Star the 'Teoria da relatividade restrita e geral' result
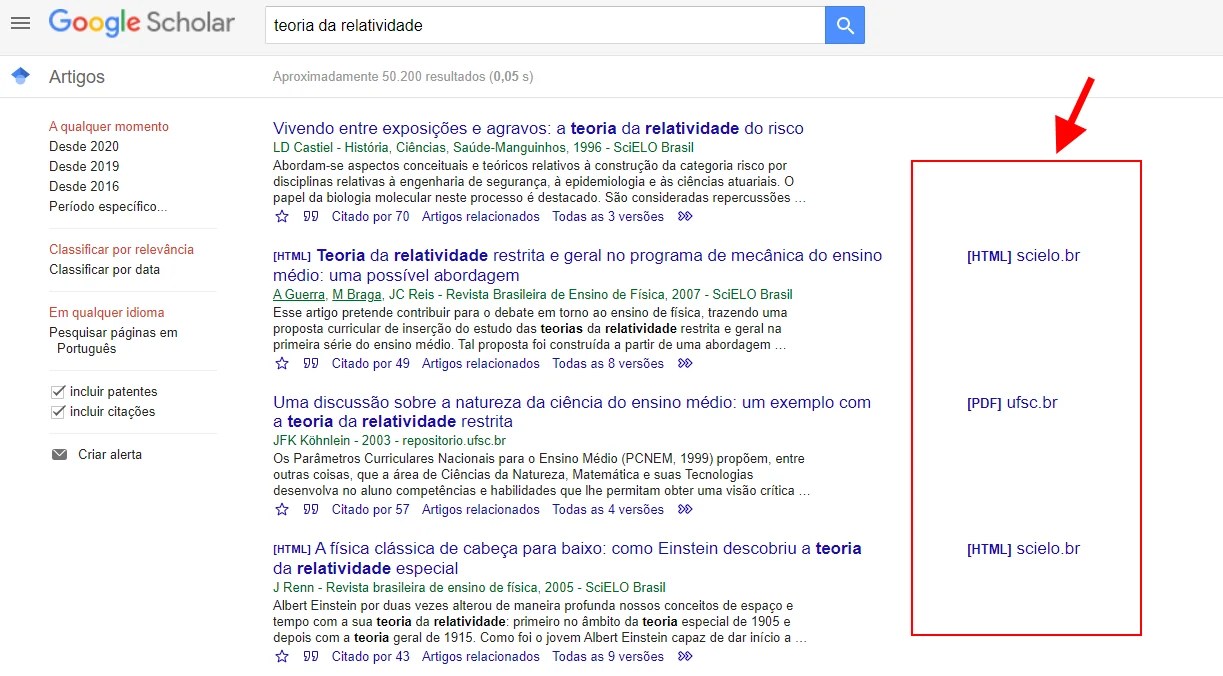The width and height of the screenshot is (1223, 676). 282,363
